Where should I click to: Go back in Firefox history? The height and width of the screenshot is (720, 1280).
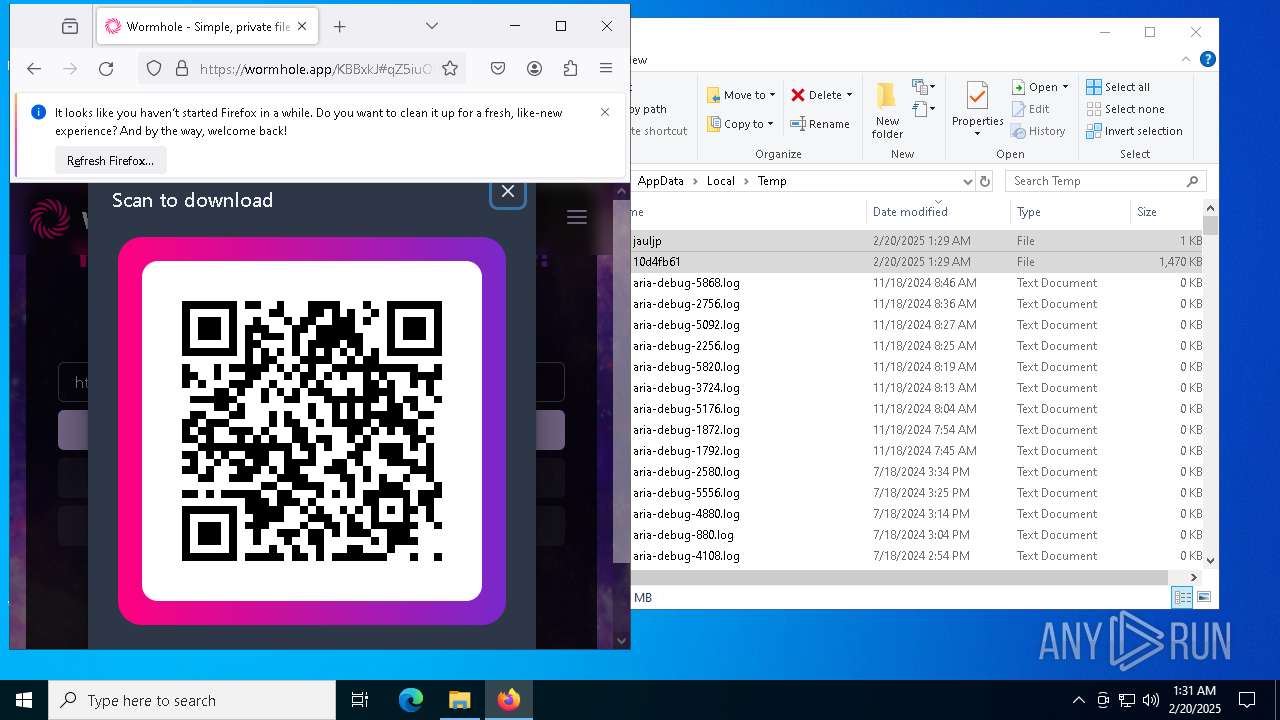[34, 69]
